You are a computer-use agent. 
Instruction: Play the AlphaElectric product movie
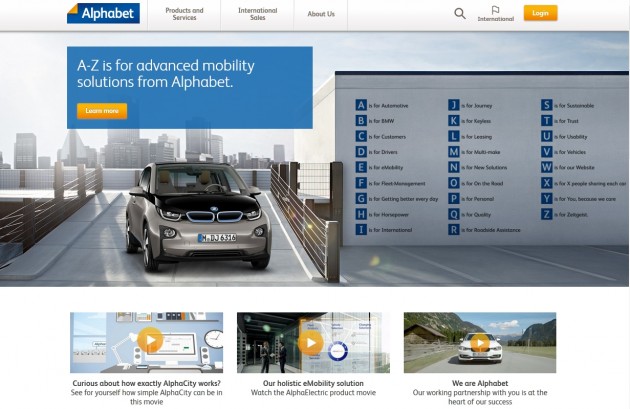point(311,342)
